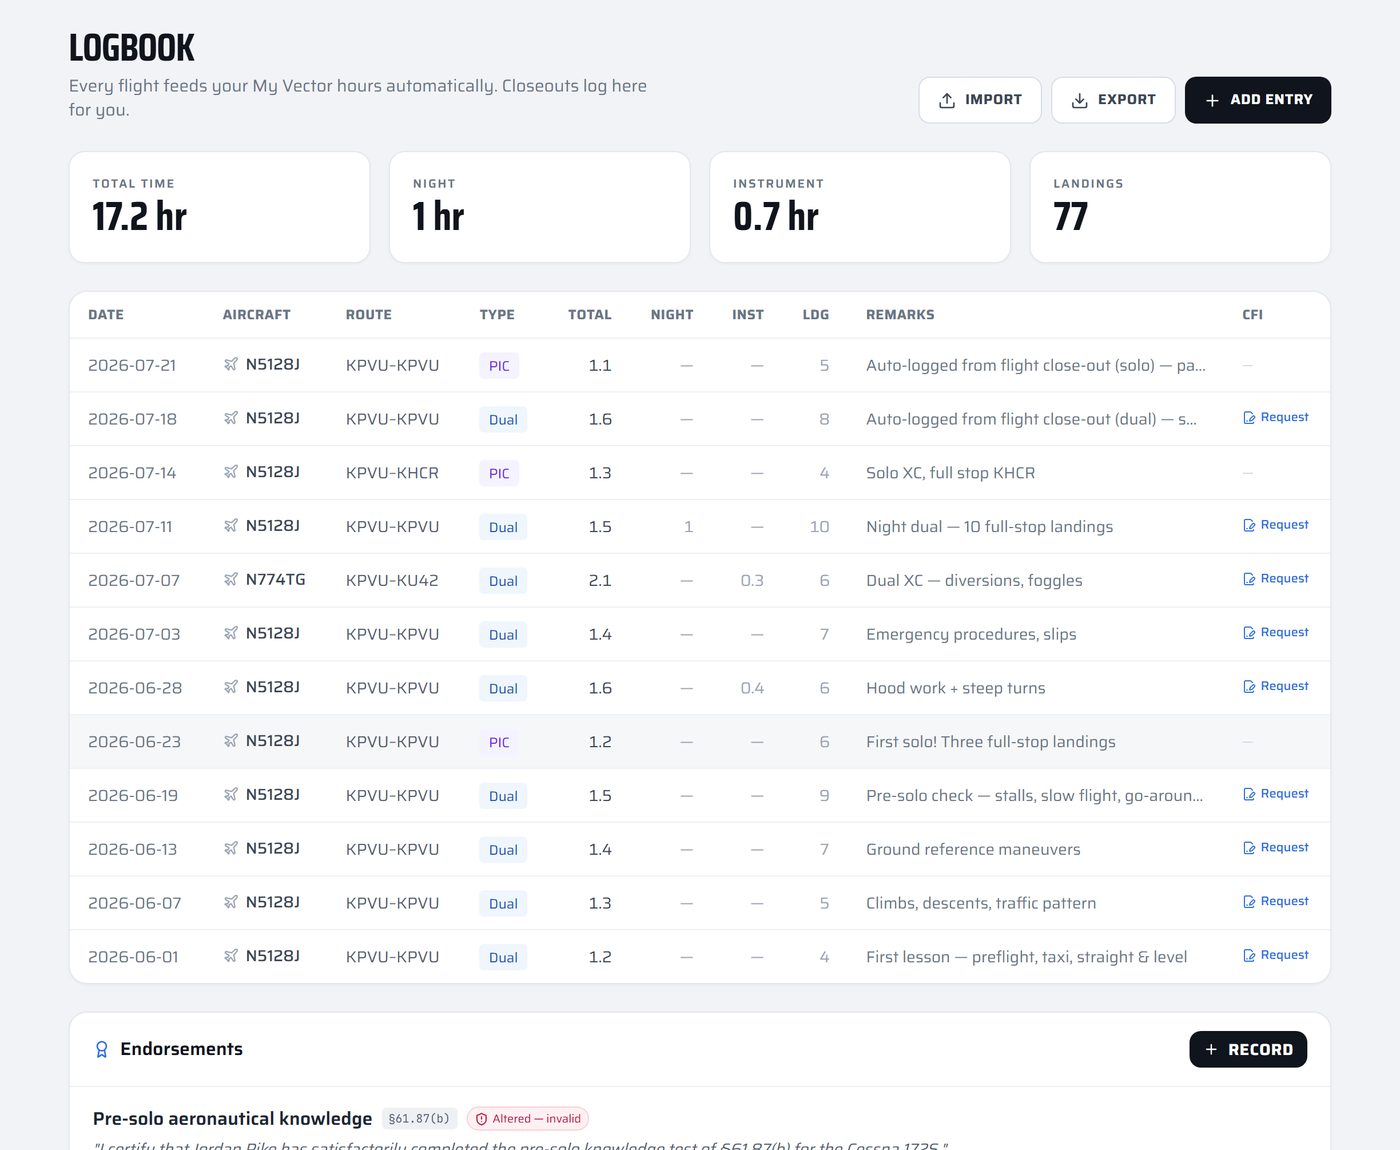The width and height of the screenshot is (1400, 1150).
Task: Click instrument value 0.4 in Hood work row
Action: [x=752, y=688]
